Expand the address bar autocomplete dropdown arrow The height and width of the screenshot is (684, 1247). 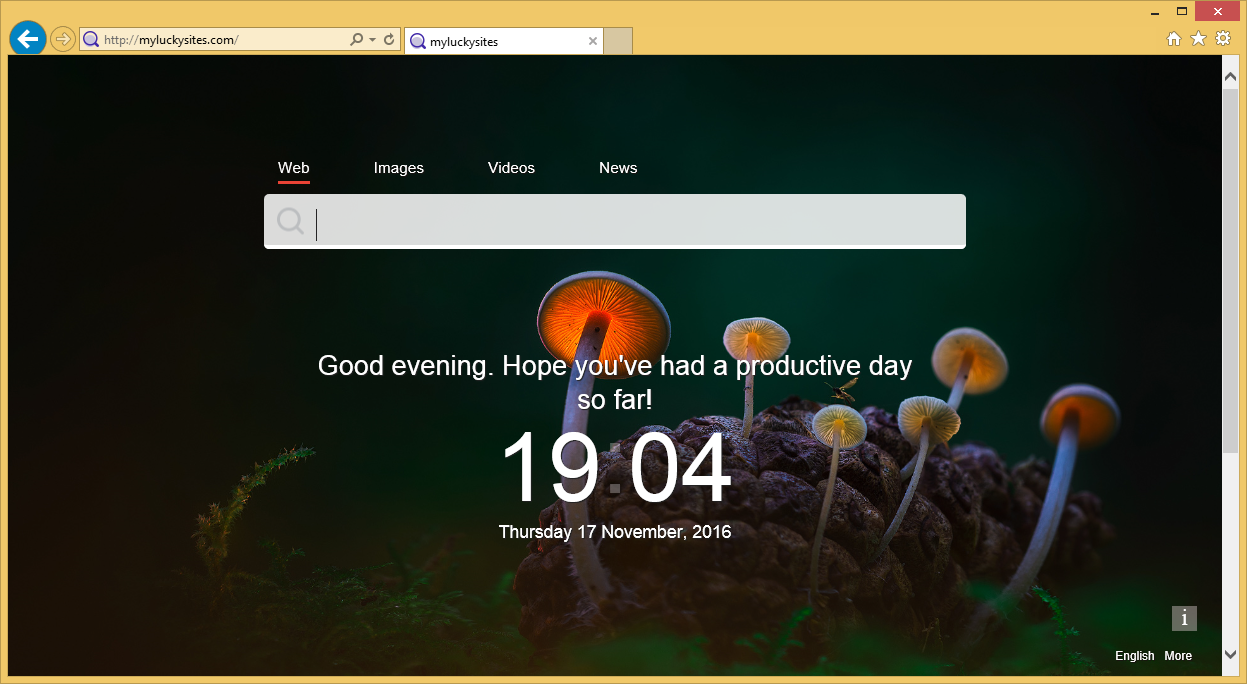[x=372, y=40]
